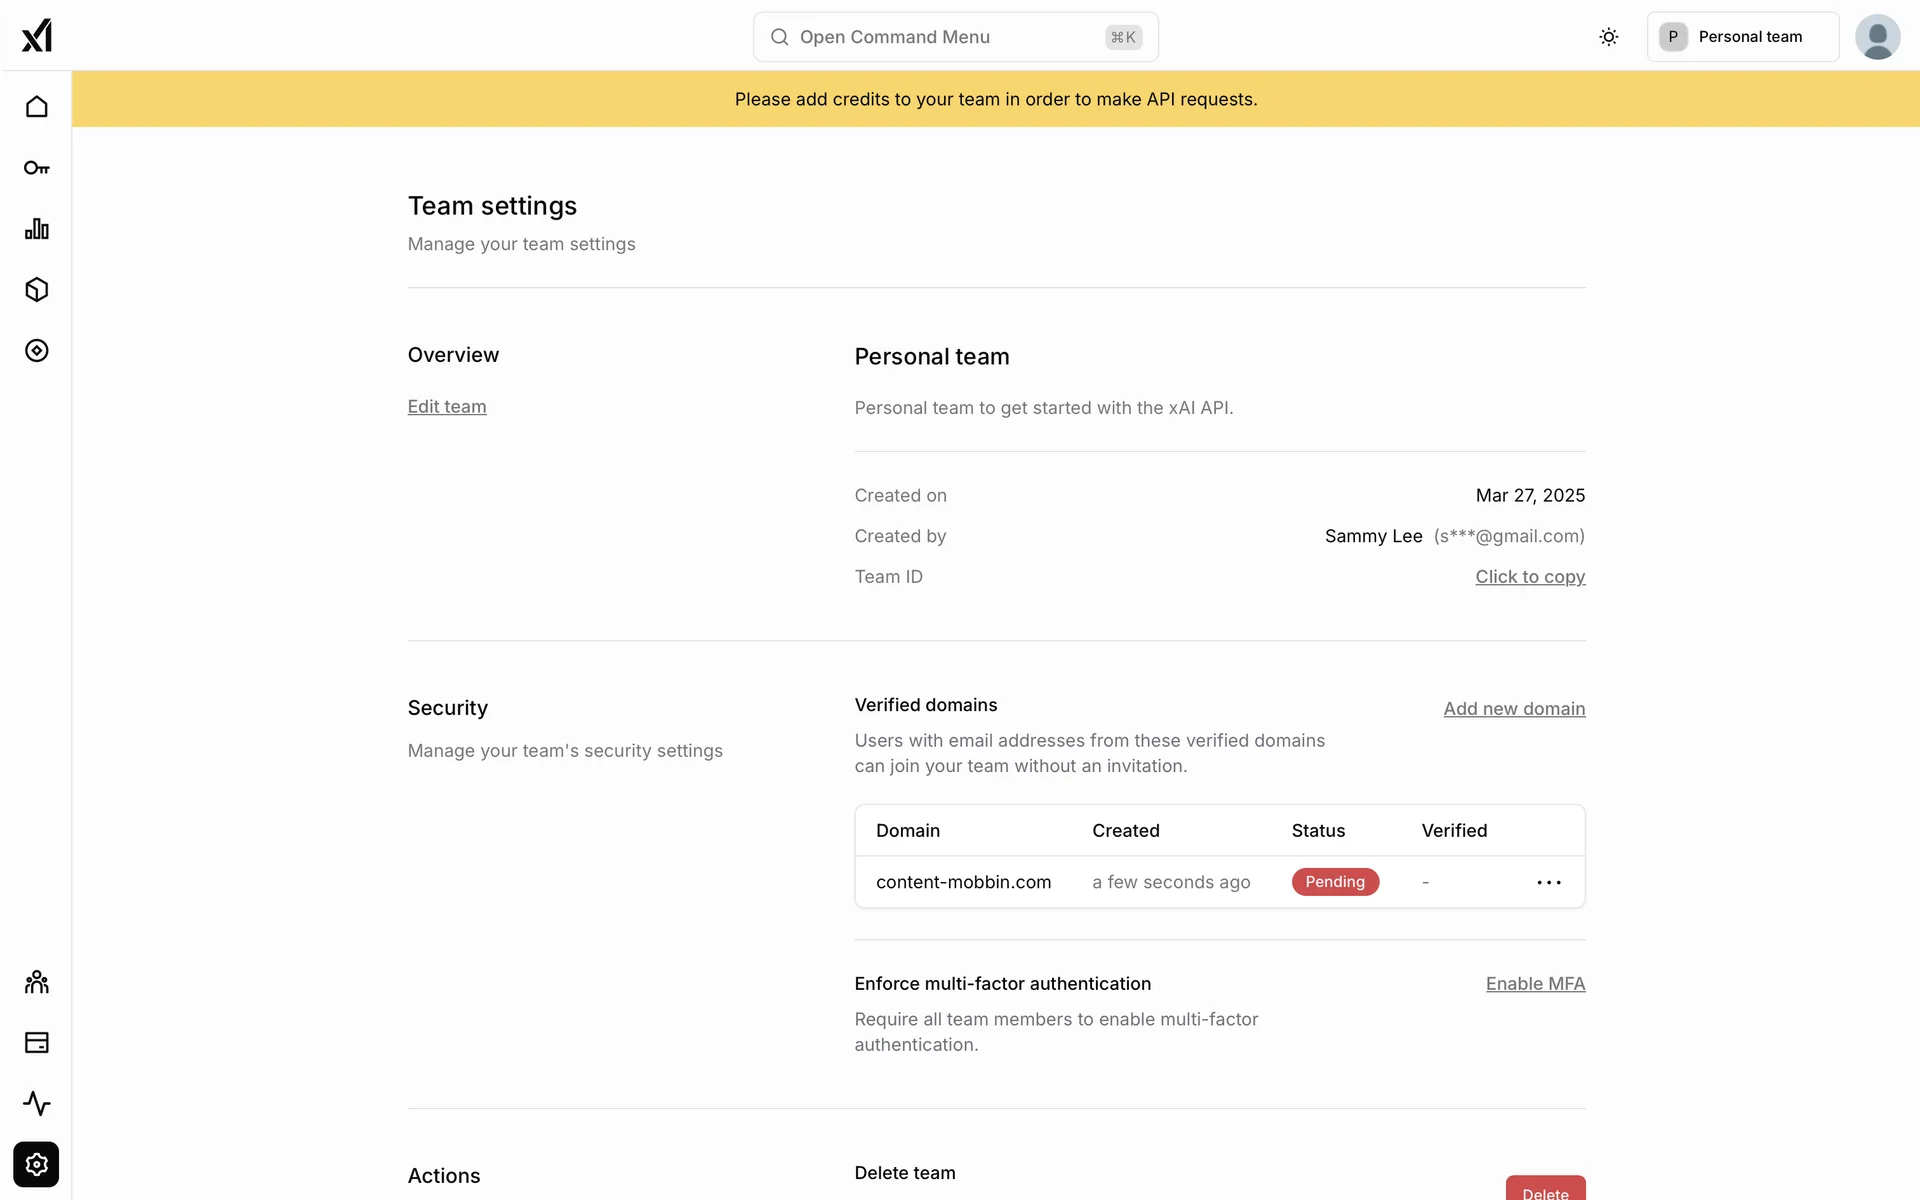The image size is (1920, 1200).
Task: Open activity pulse icon in sidebar
Action: 37,1104
